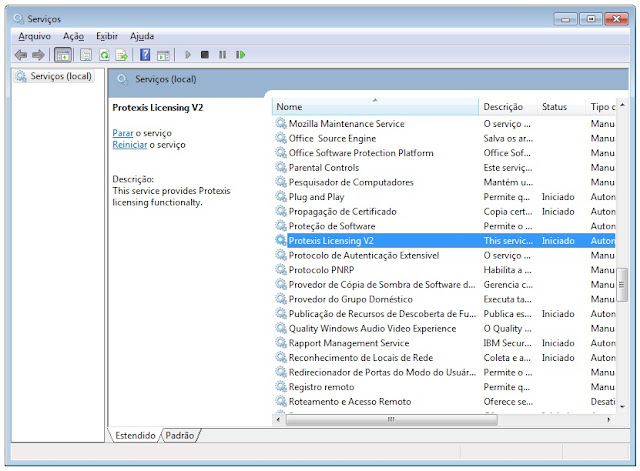Image resolution: width=640 pixels, height=471 pixels.
Task: Click the Serviços window title icon
Action: tap(18, 19)
